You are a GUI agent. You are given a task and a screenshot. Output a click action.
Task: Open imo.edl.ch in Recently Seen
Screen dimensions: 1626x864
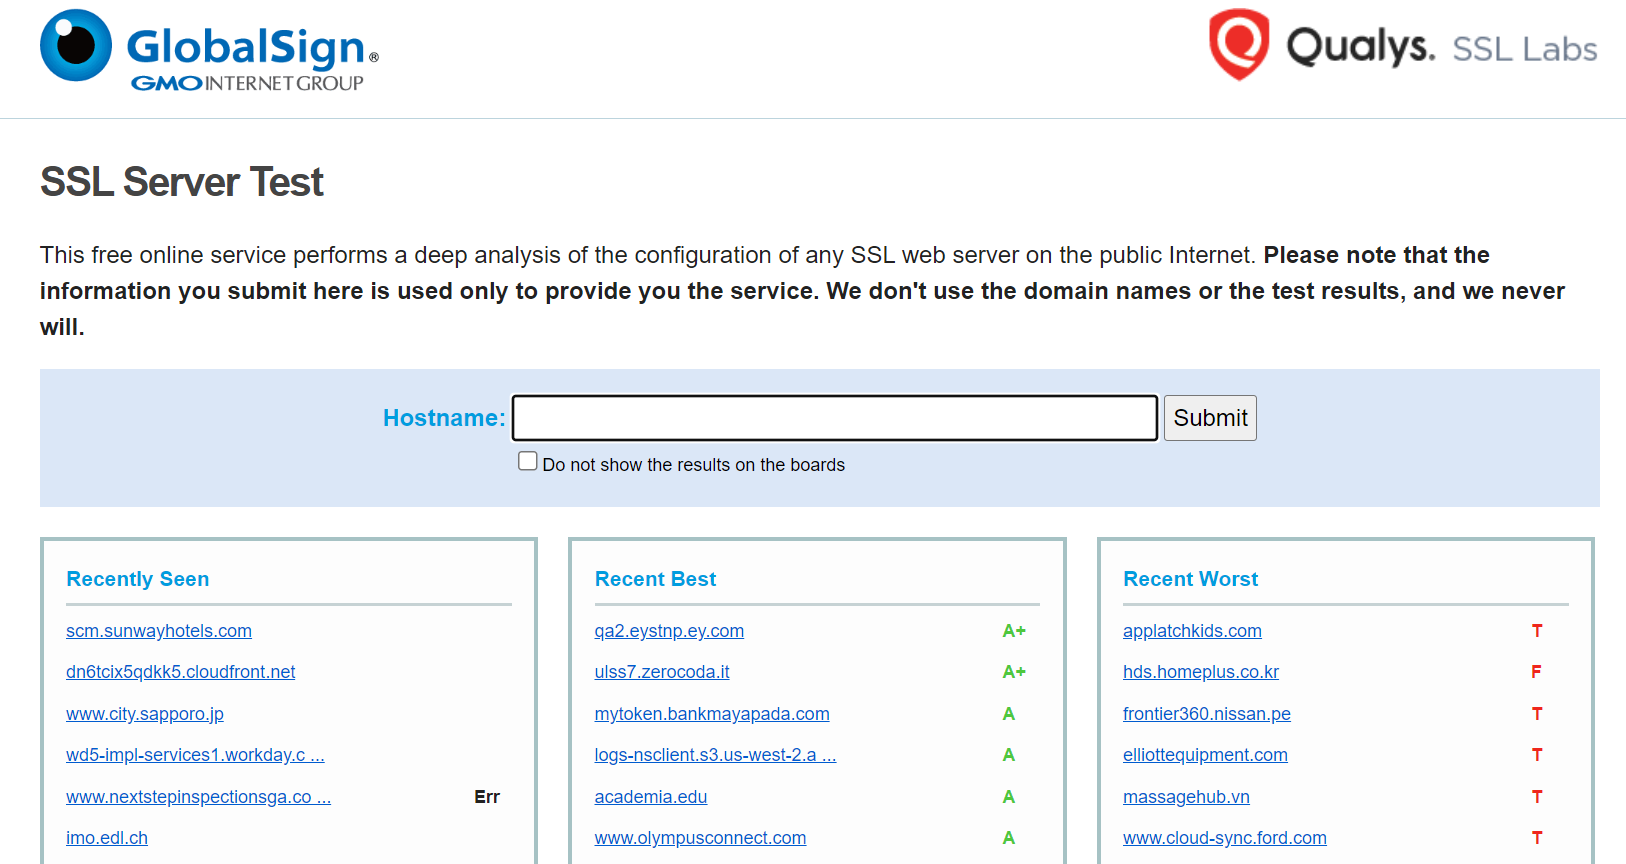107,838
